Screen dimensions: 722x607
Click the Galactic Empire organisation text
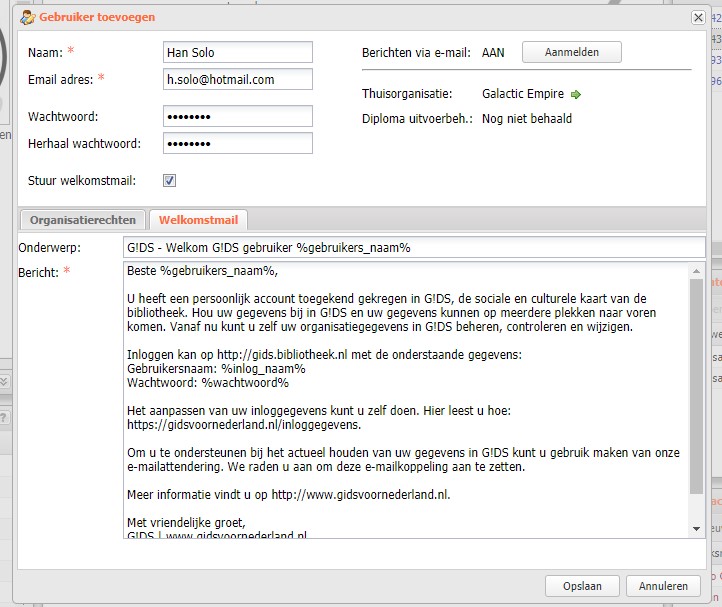(523, 94)
